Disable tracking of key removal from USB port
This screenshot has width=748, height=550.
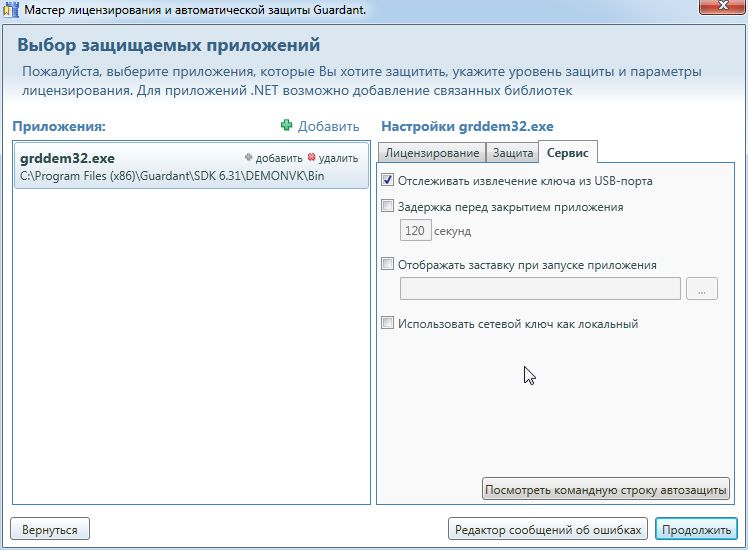[x=388, y=181]
